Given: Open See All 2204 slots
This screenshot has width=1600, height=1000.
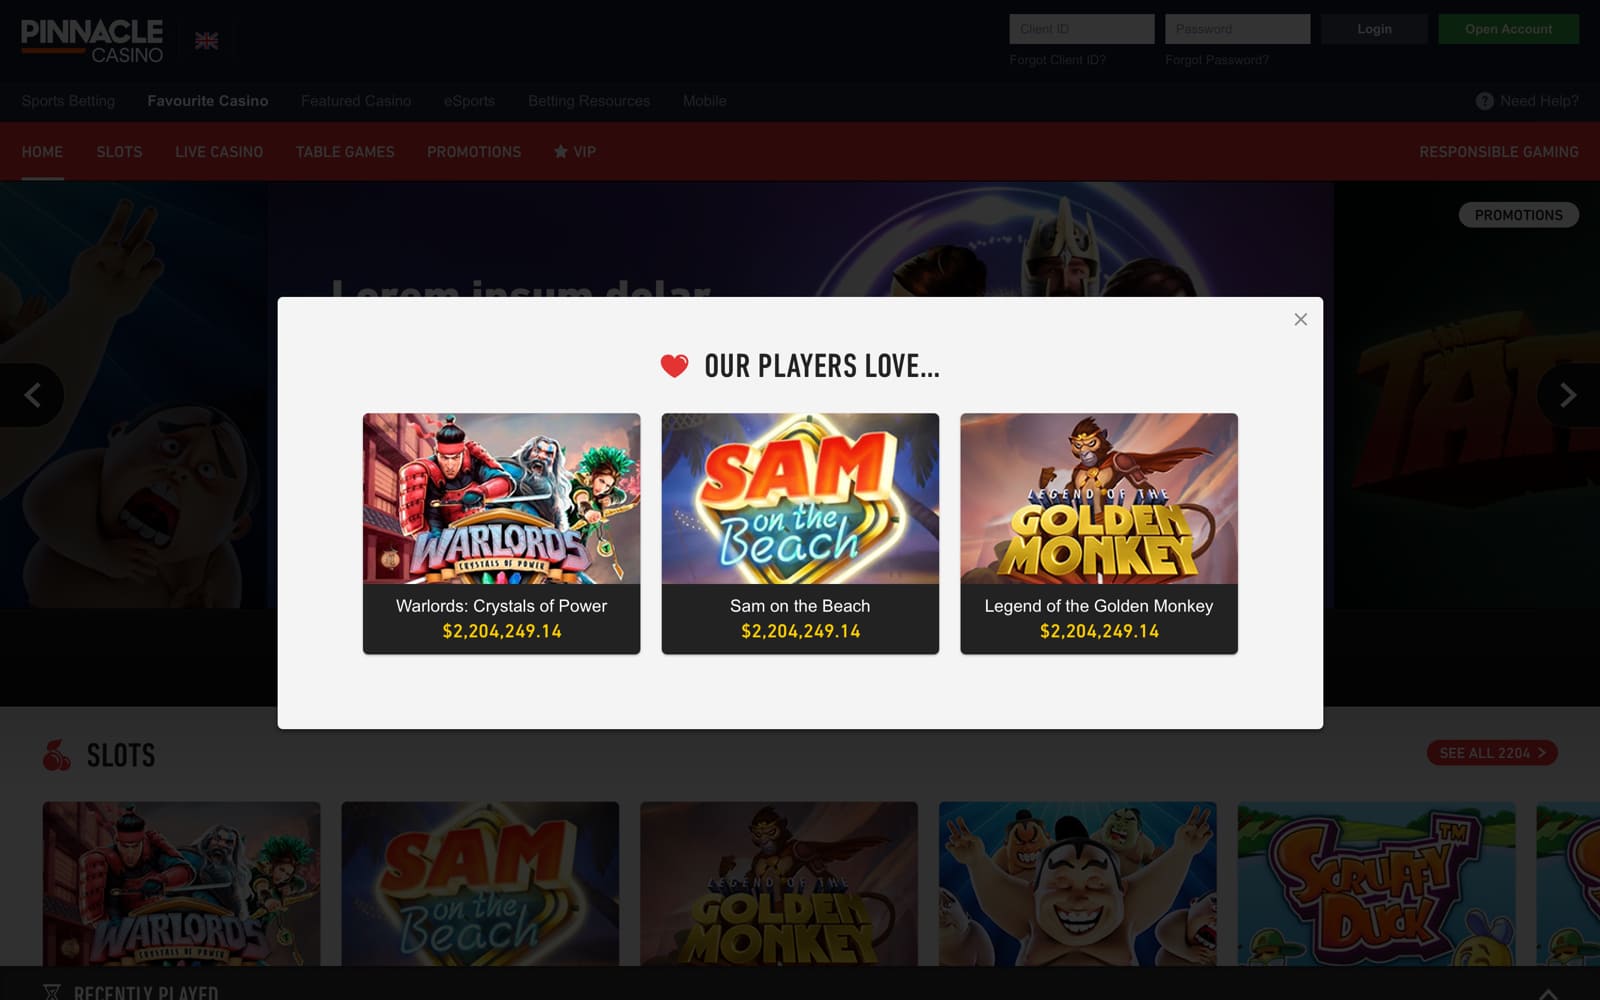Looking at the screenshot, I should pos(1492,753).
